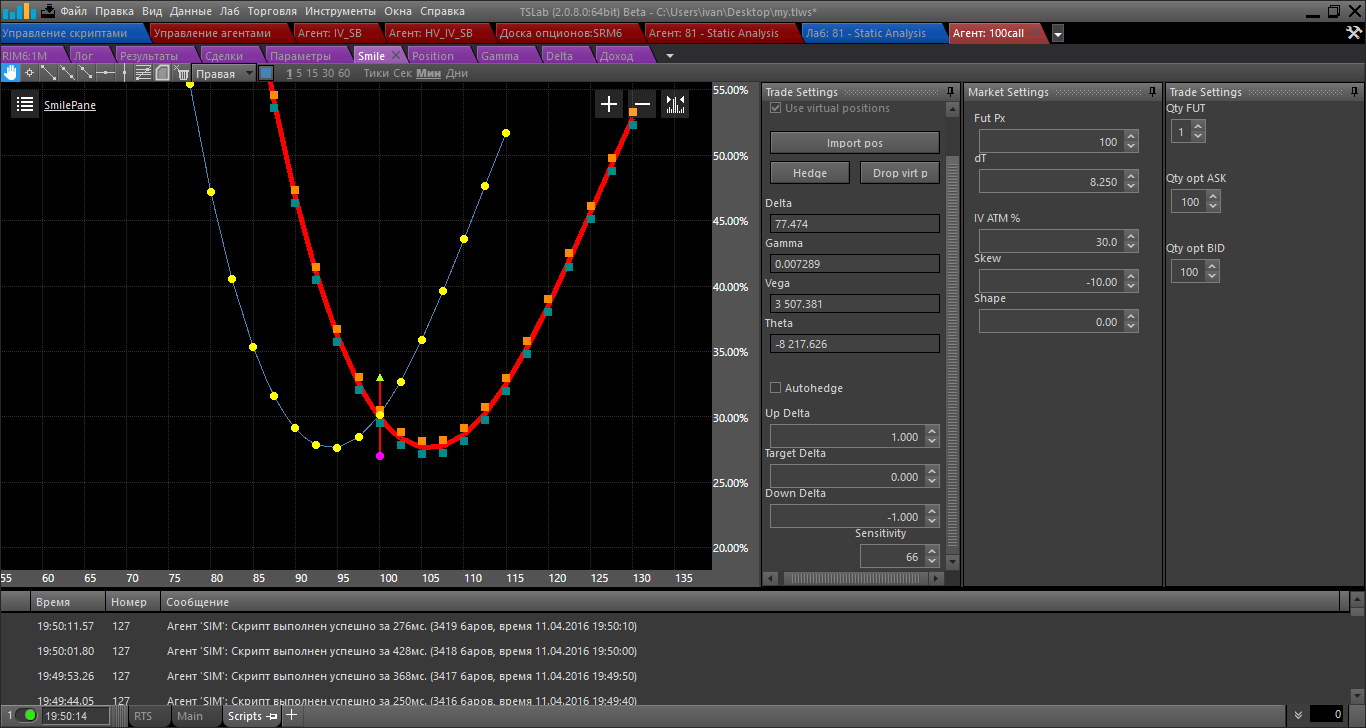The width and height of the screenshot is (1366, 728).
Task: Select the hand pan tool
Action: tap(10, 73)
